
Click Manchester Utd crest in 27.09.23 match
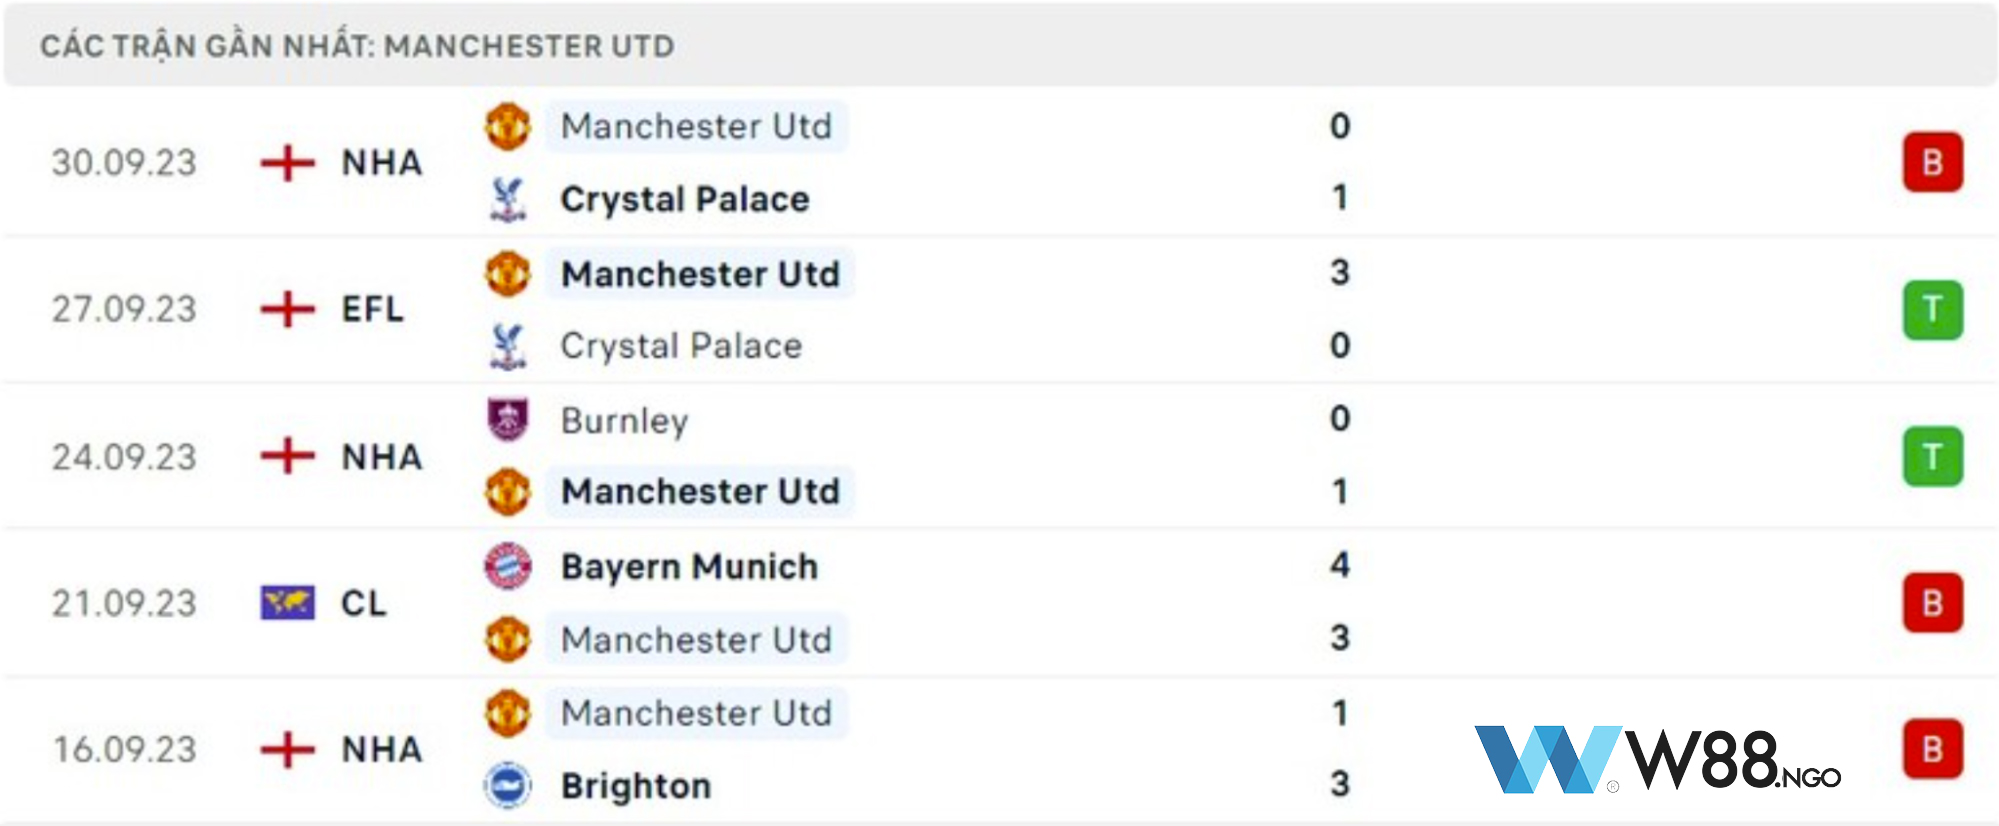click(508, 273)
